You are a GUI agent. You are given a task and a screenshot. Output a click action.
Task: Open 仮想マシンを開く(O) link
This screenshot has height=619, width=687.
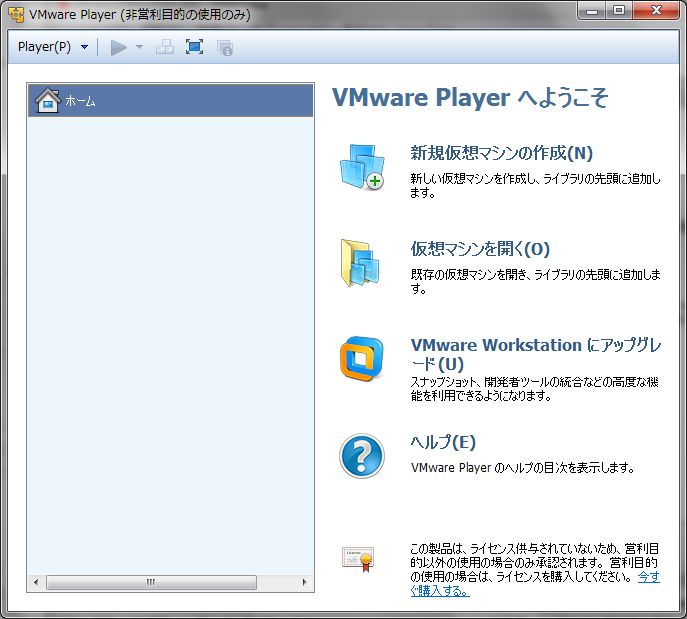[x=480, y=249]
